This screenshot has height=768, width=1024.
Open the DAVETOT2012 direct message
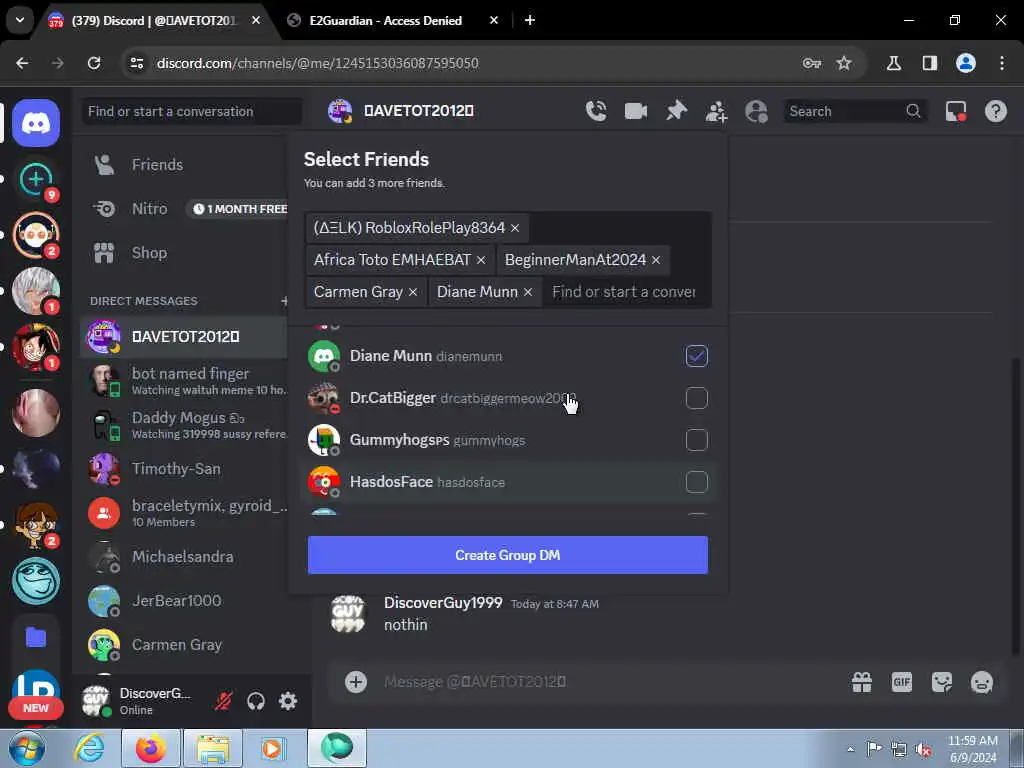tap(184, 336)
